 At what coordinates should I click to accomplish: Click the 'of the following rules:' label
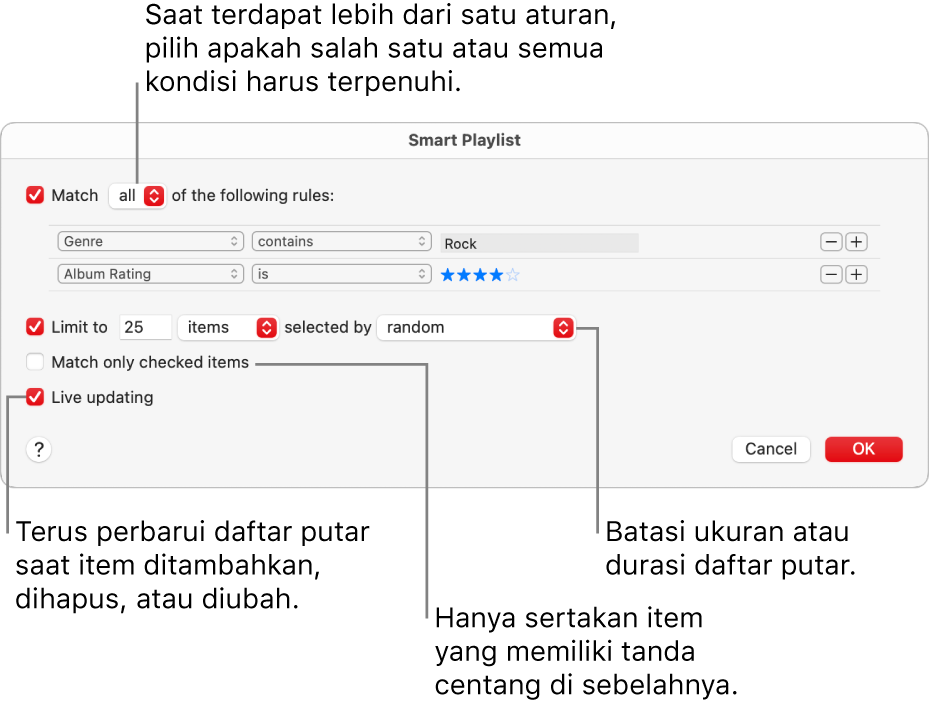pos(253,195)
